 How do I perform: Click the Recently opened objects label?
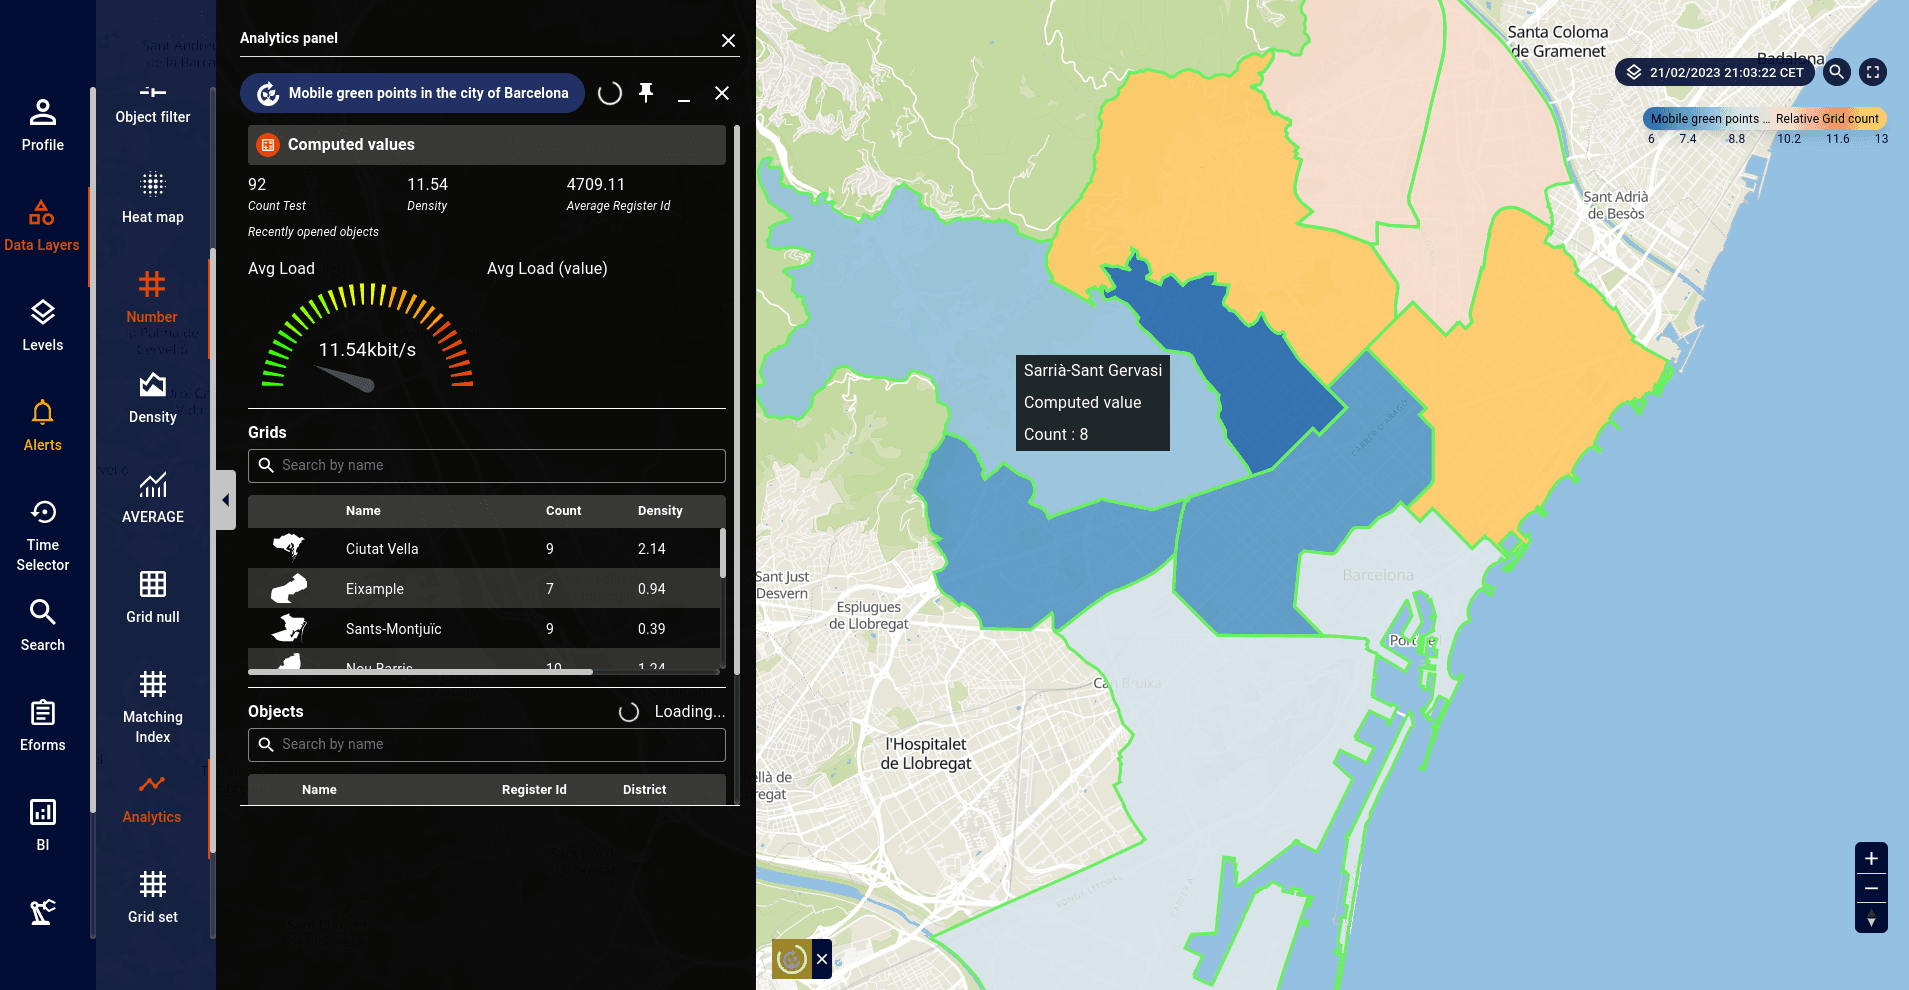point(313,232)
